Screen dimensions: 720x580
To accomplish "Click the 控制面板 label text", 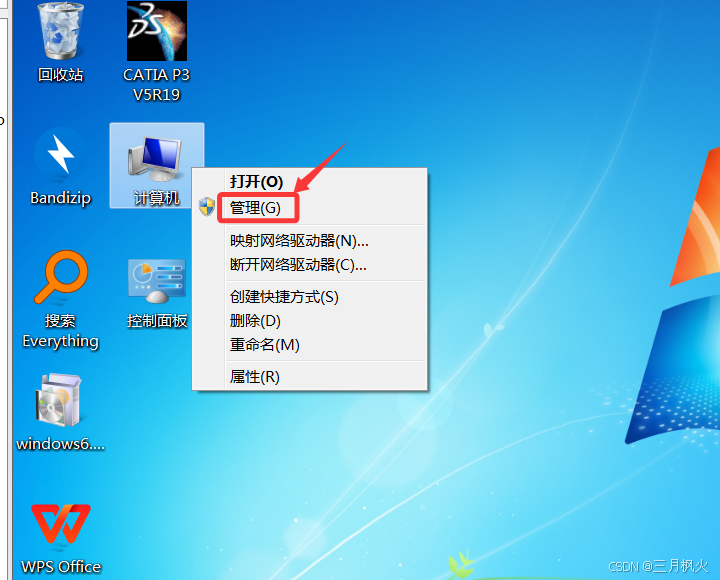I will 157,321.
